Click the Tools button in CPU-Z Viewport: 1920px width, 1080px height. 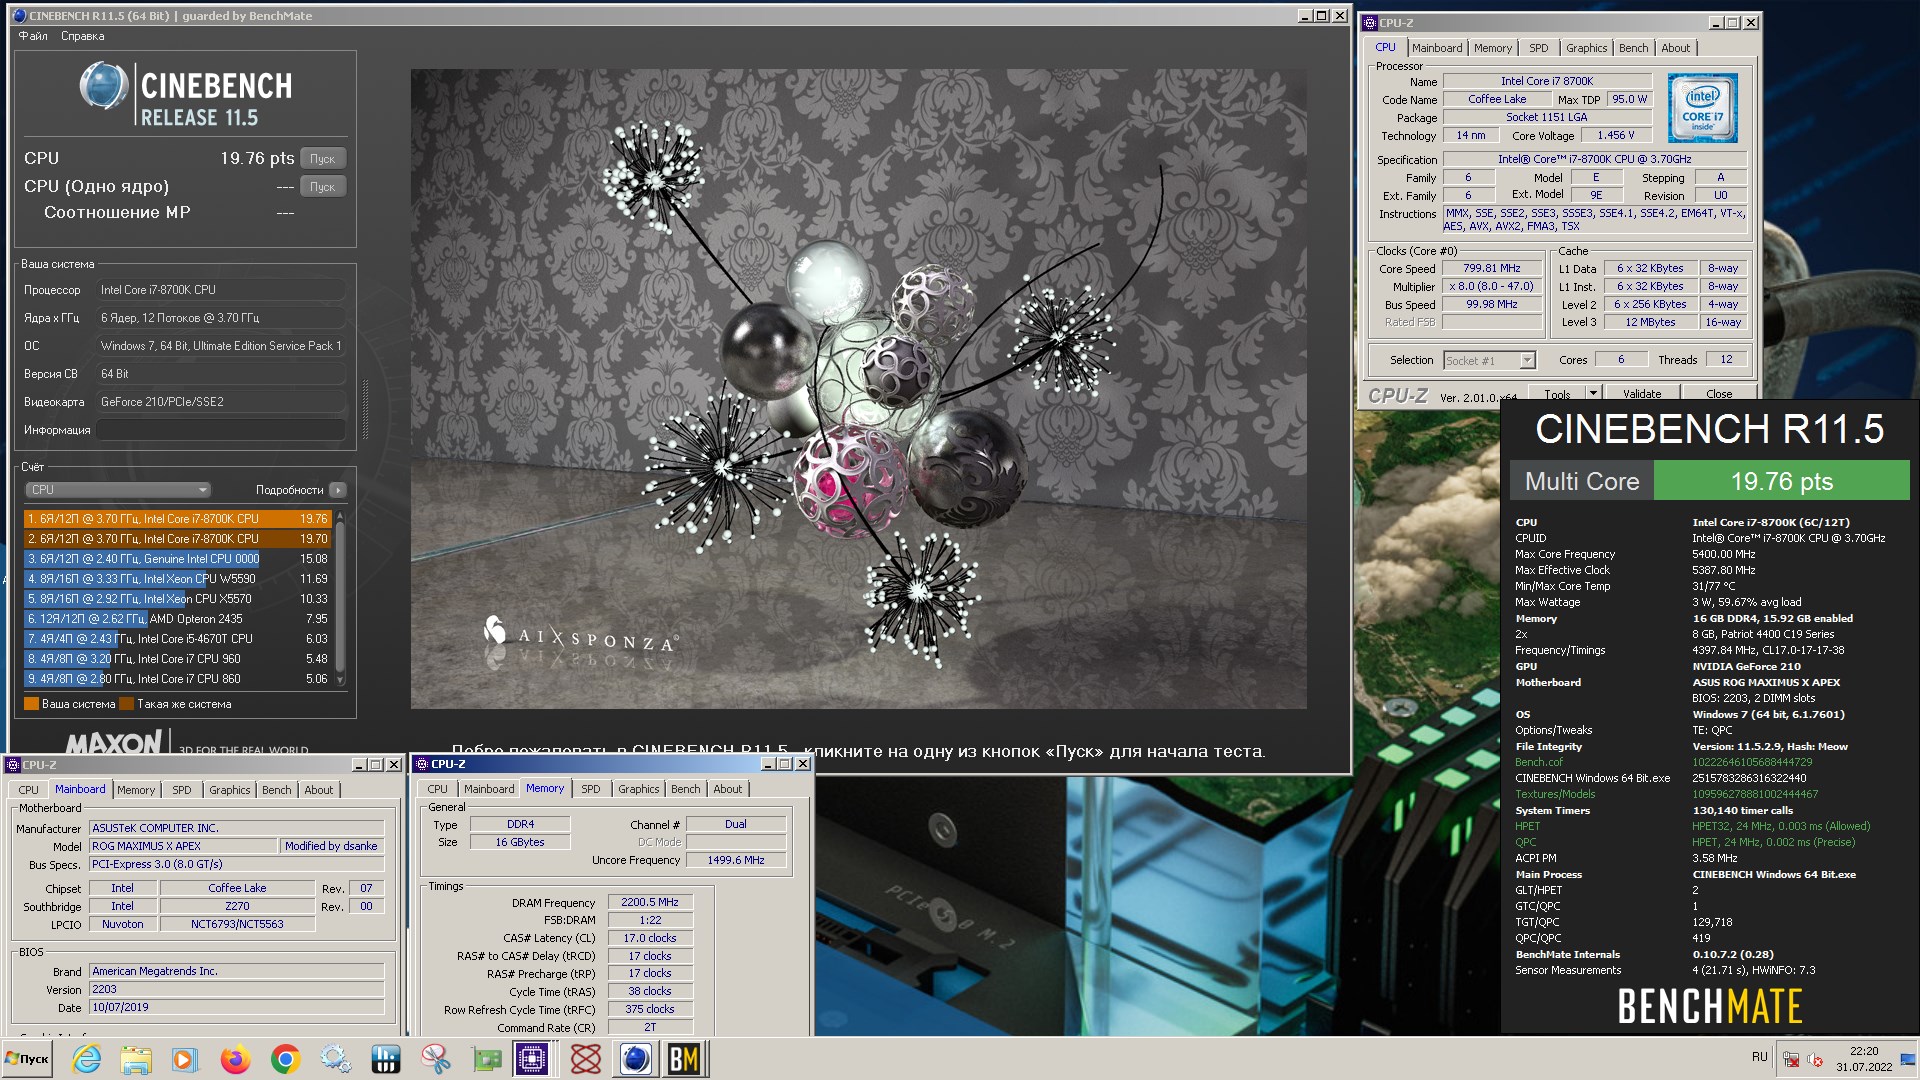click(1556, 394)
